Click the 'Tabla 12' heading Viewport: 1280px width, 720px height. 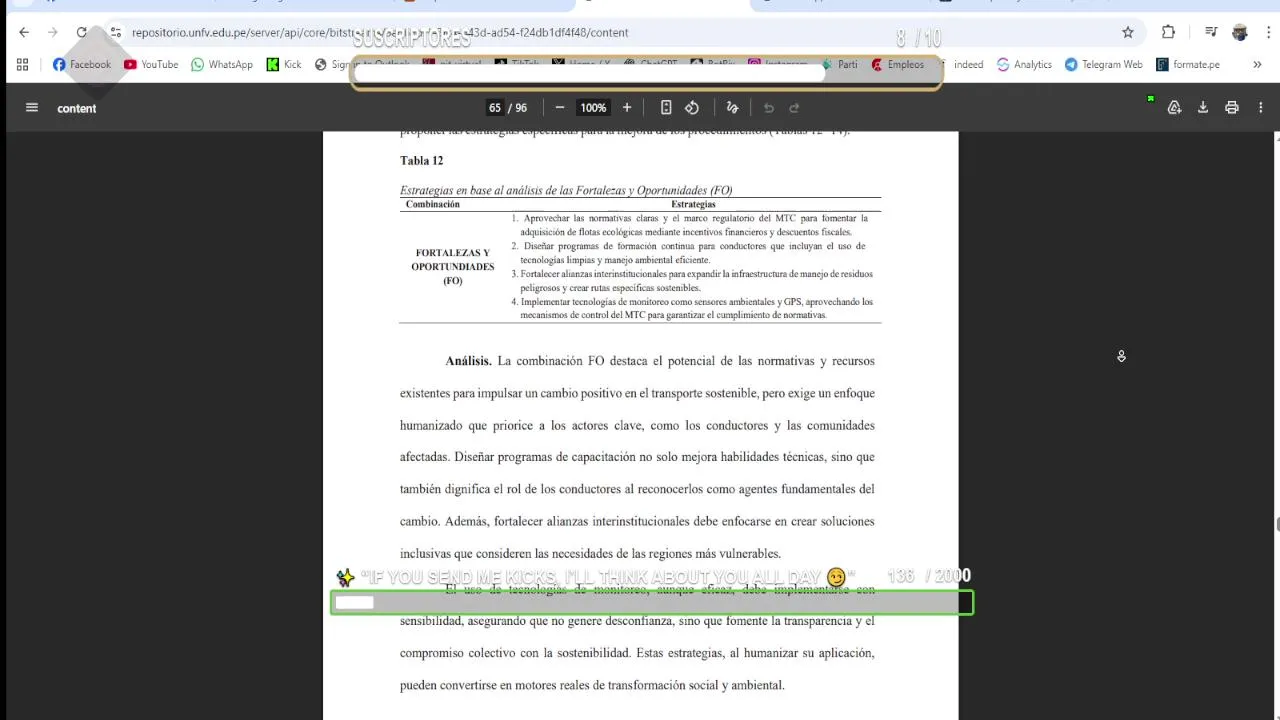coord(421,161)
